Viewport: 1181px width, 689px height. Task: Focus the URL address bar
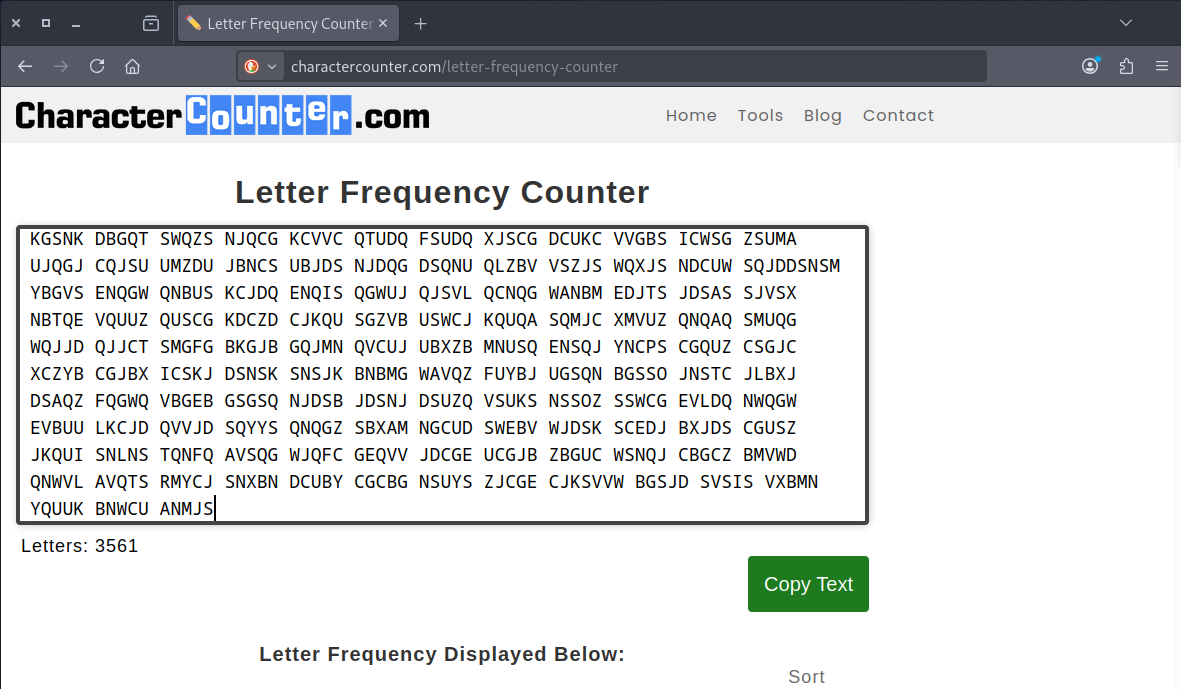point(630,67)
